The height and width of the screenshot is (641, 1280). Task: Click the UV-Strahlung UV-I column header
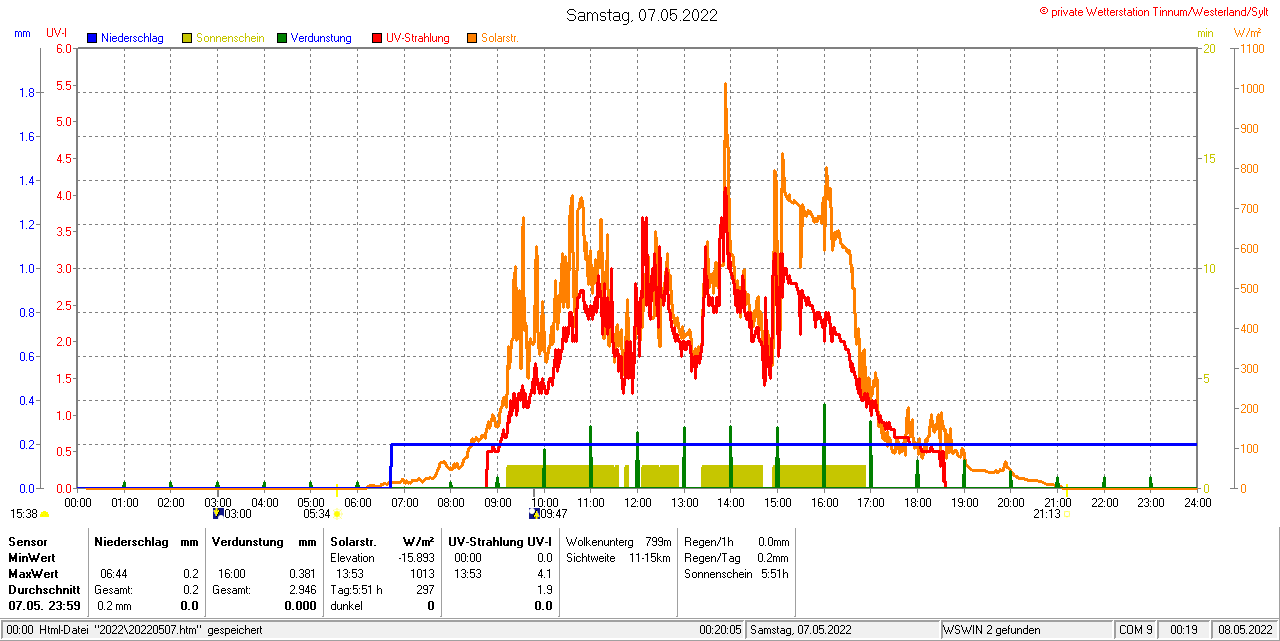point(500,541)
